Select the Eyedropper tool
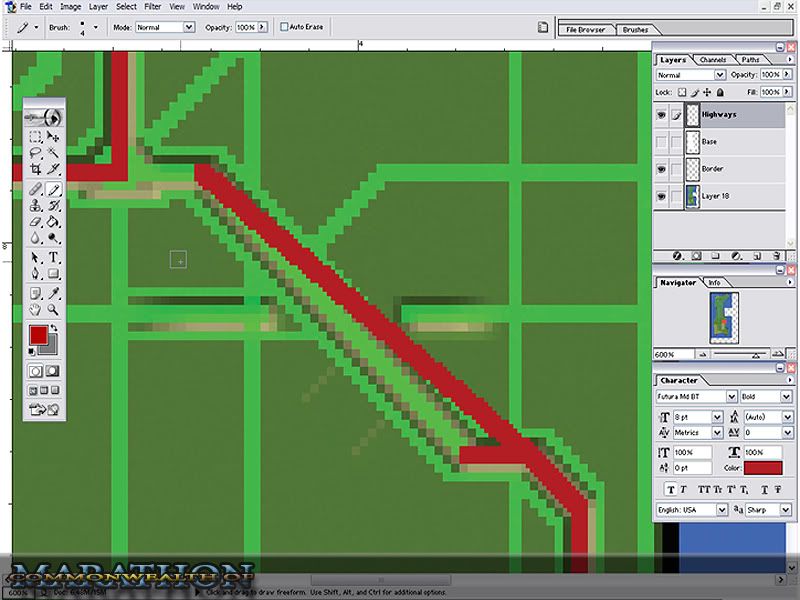Image resolution: width=800 pixels, height=600 pixels. (x=54, y=292)
